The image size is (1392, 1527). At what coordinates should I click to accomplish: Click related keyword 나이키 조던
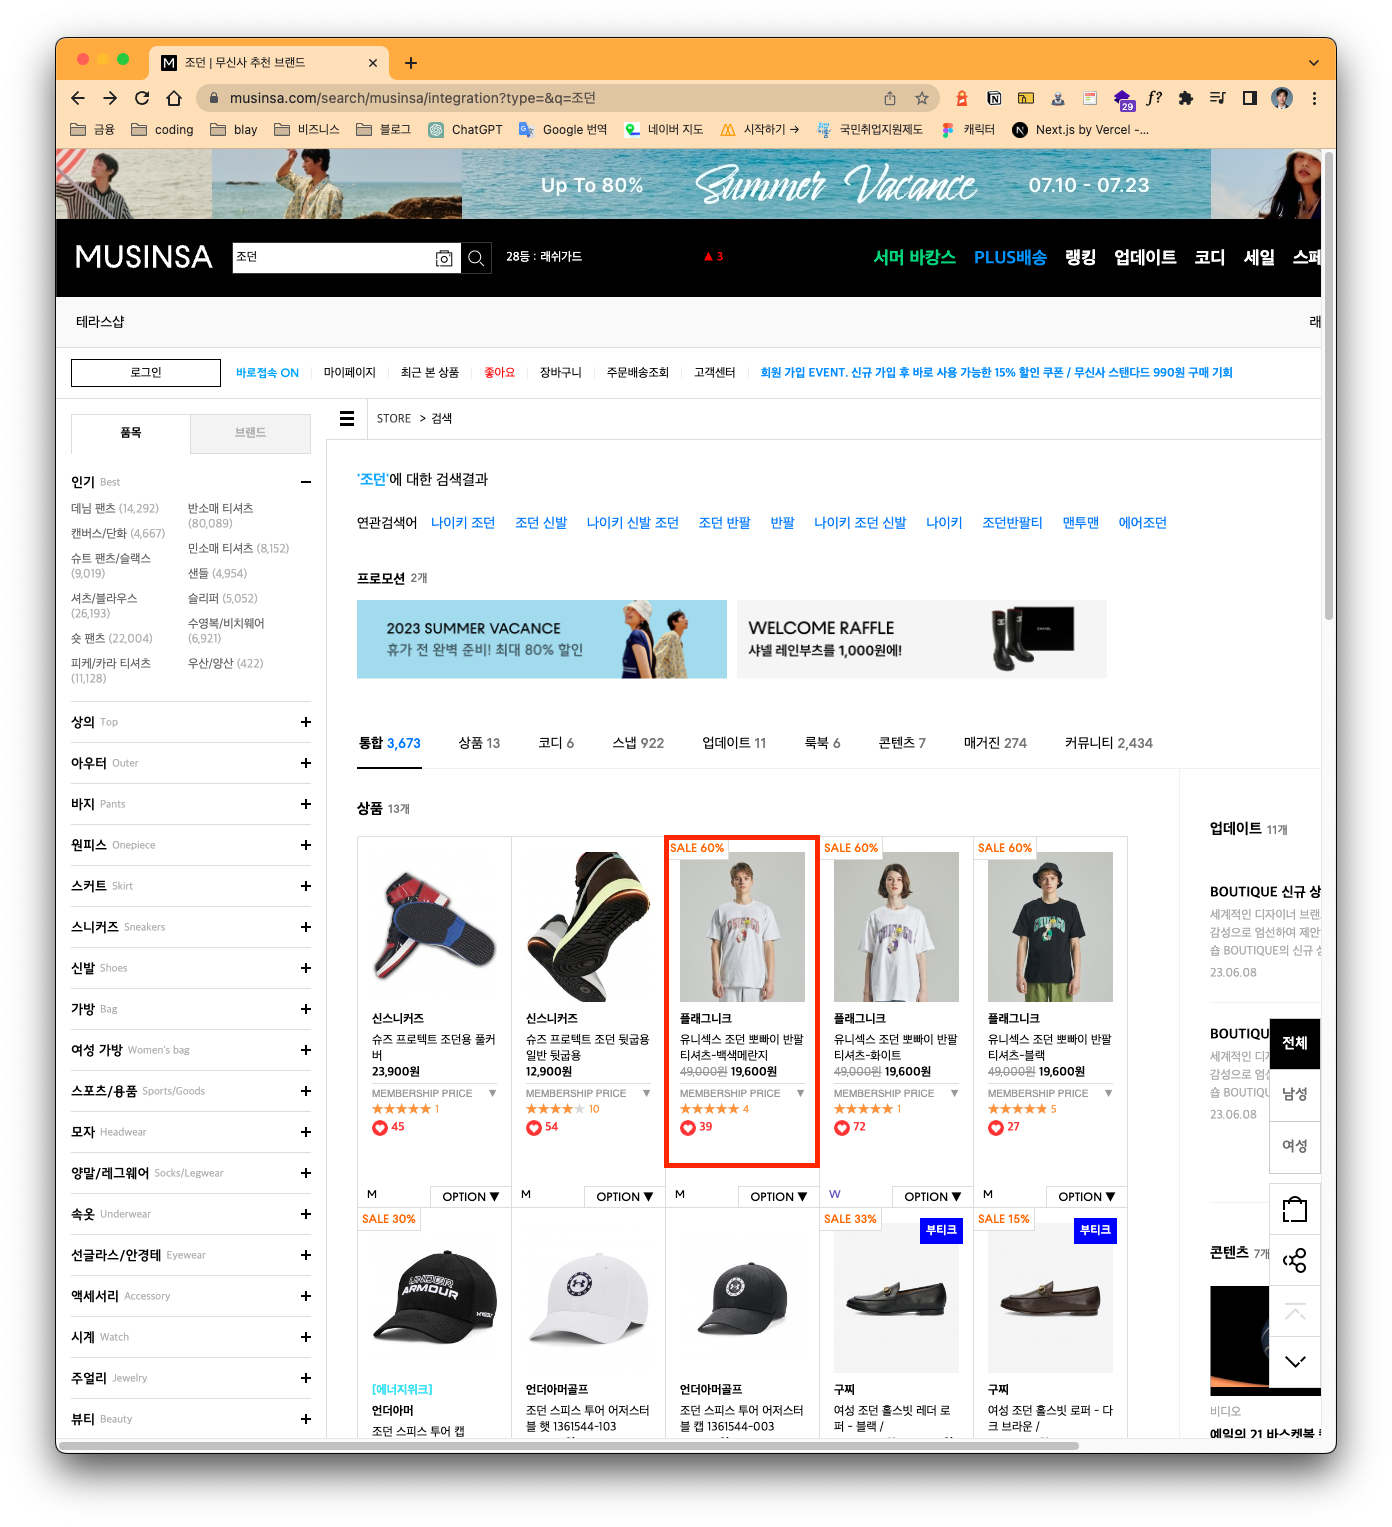(x=463, y=523)
